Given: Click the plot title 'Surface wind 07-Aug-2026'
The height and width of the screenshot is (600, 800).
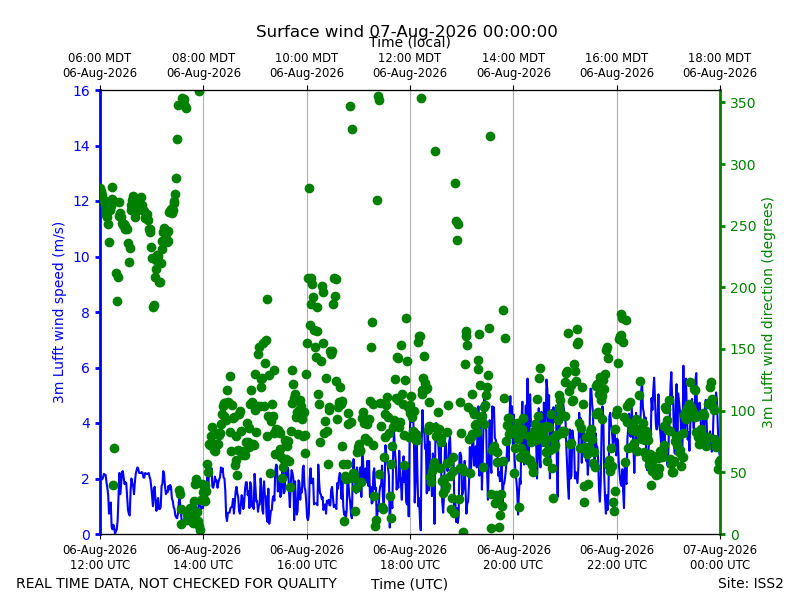Looking at the screenshot, I should click(366, 31).
